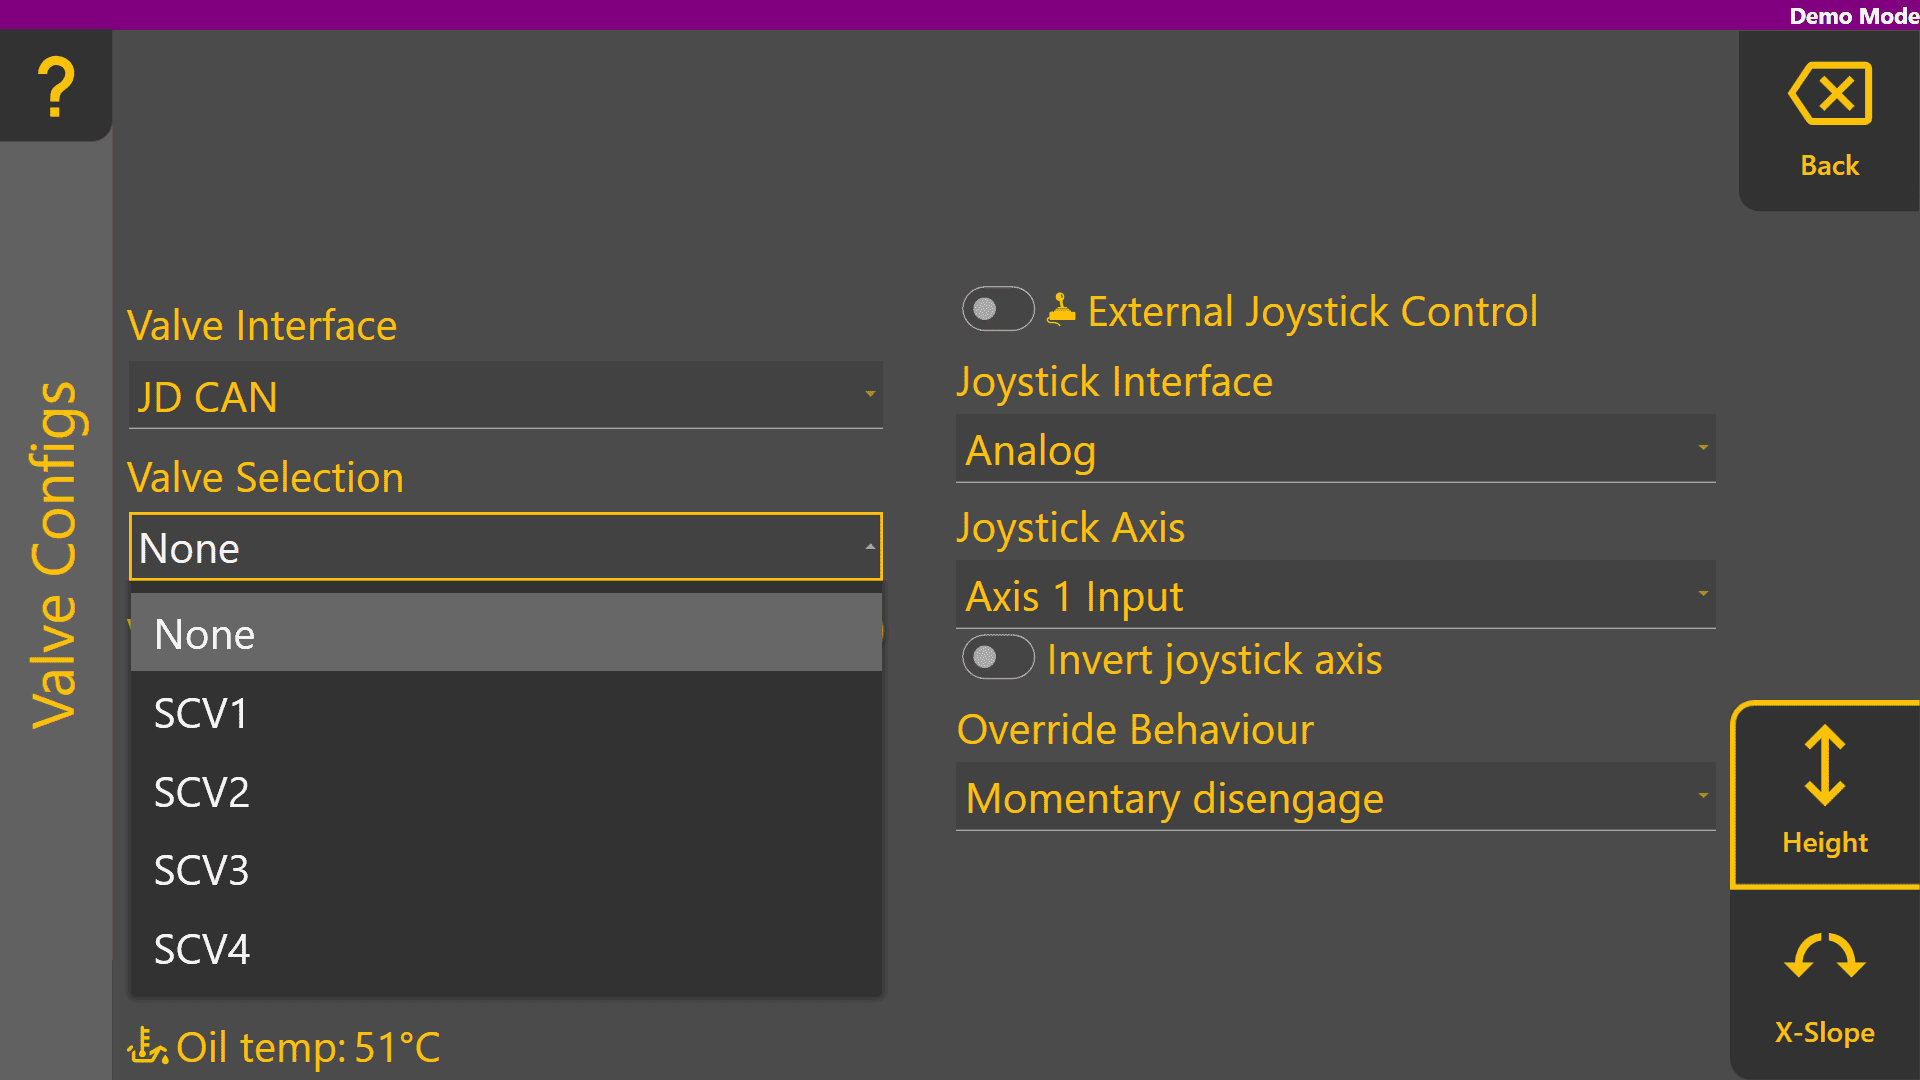
Task: Select SCV4 valve option
Action: coord(505,949)
